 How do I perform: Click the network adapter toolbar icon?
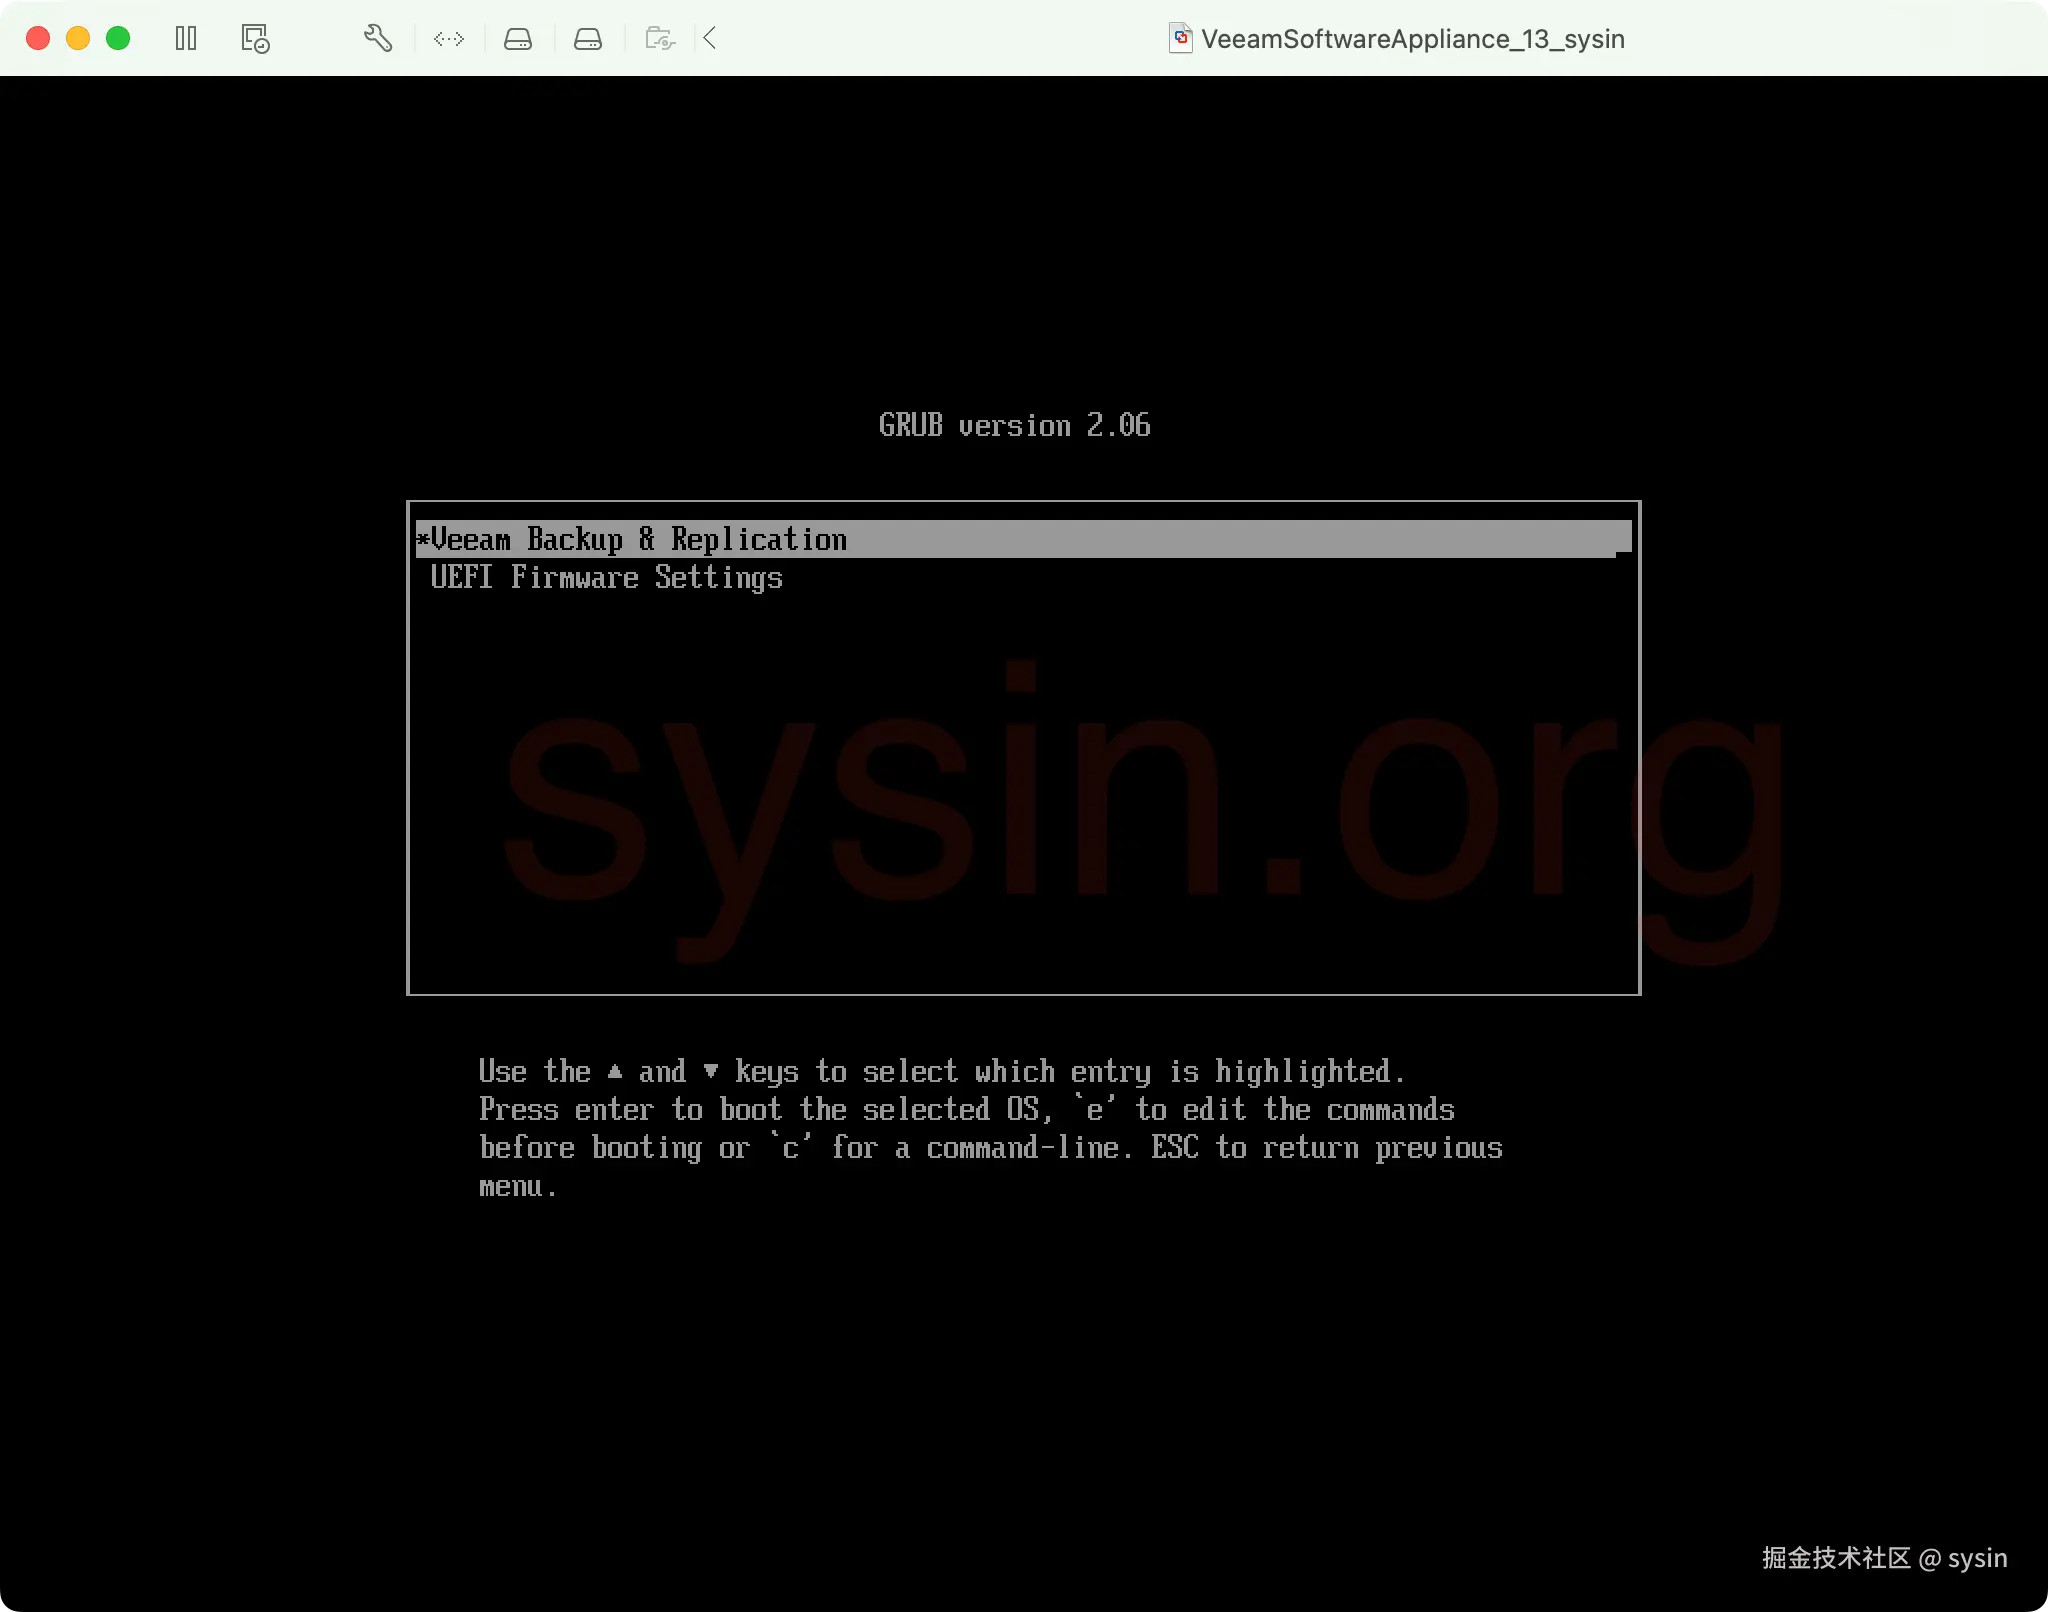449,39
